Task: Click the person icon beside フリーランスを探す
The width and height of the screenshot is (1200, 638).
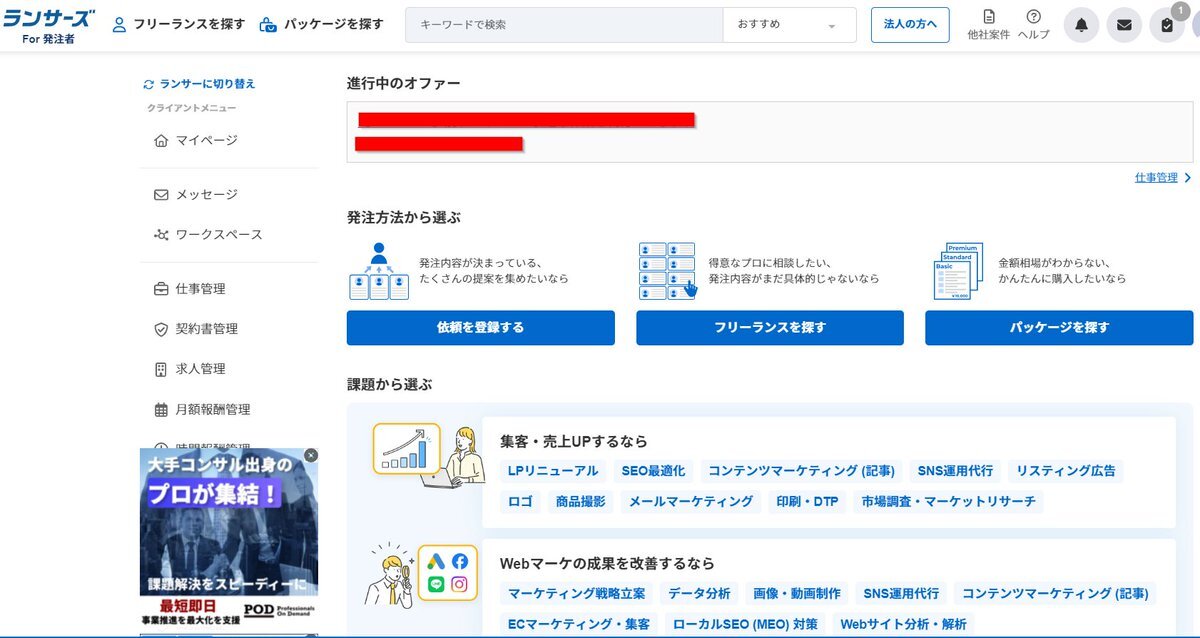Action: click(119, 24)
